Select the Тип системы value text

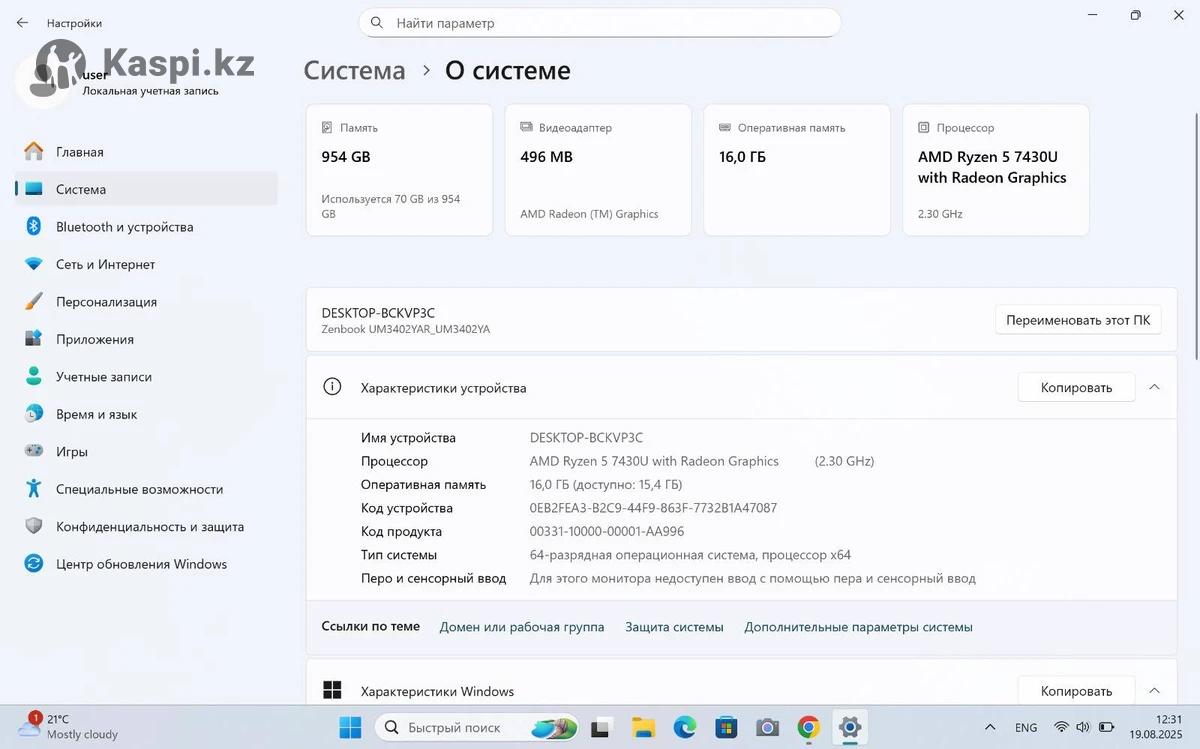pos(690,555)
